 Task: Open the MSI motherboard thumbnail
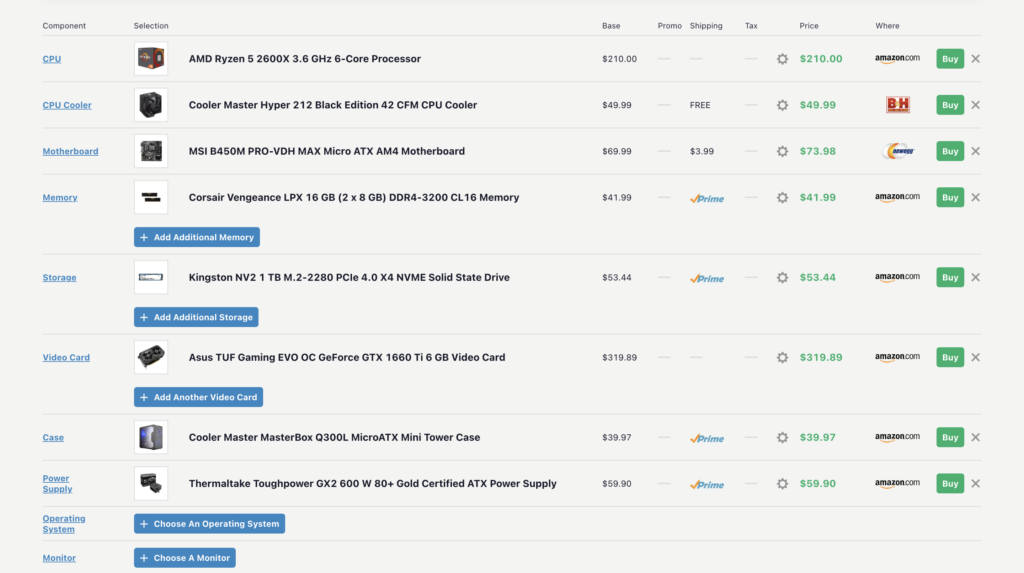[151, 151]
